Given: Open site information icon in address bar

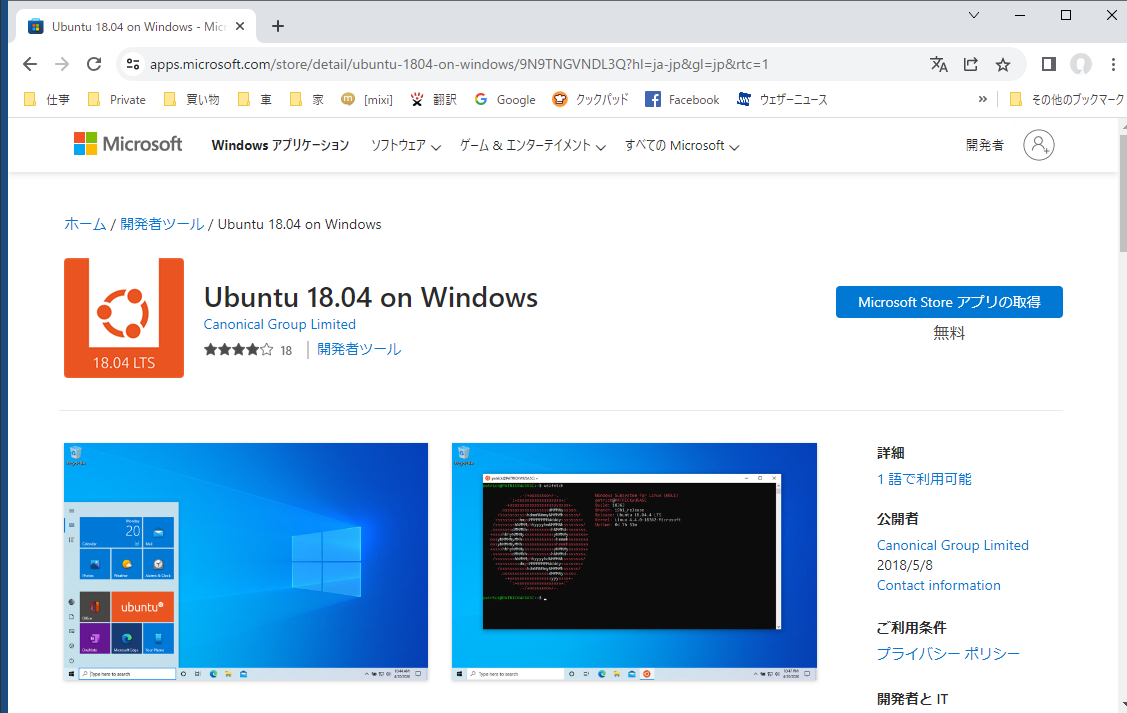Looking at the screenshot, I should coord(133,64).
